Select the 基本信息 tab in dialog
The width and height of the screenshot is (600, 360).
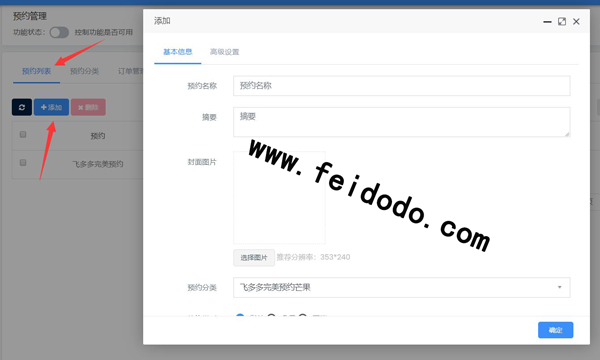coord(178,52)
